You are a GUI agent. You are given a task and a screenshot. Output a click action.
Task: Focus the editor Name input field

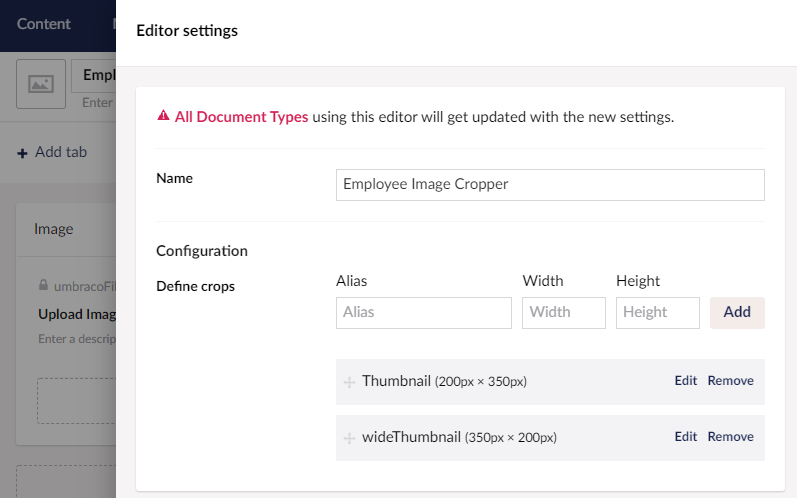tap(550, 184)
